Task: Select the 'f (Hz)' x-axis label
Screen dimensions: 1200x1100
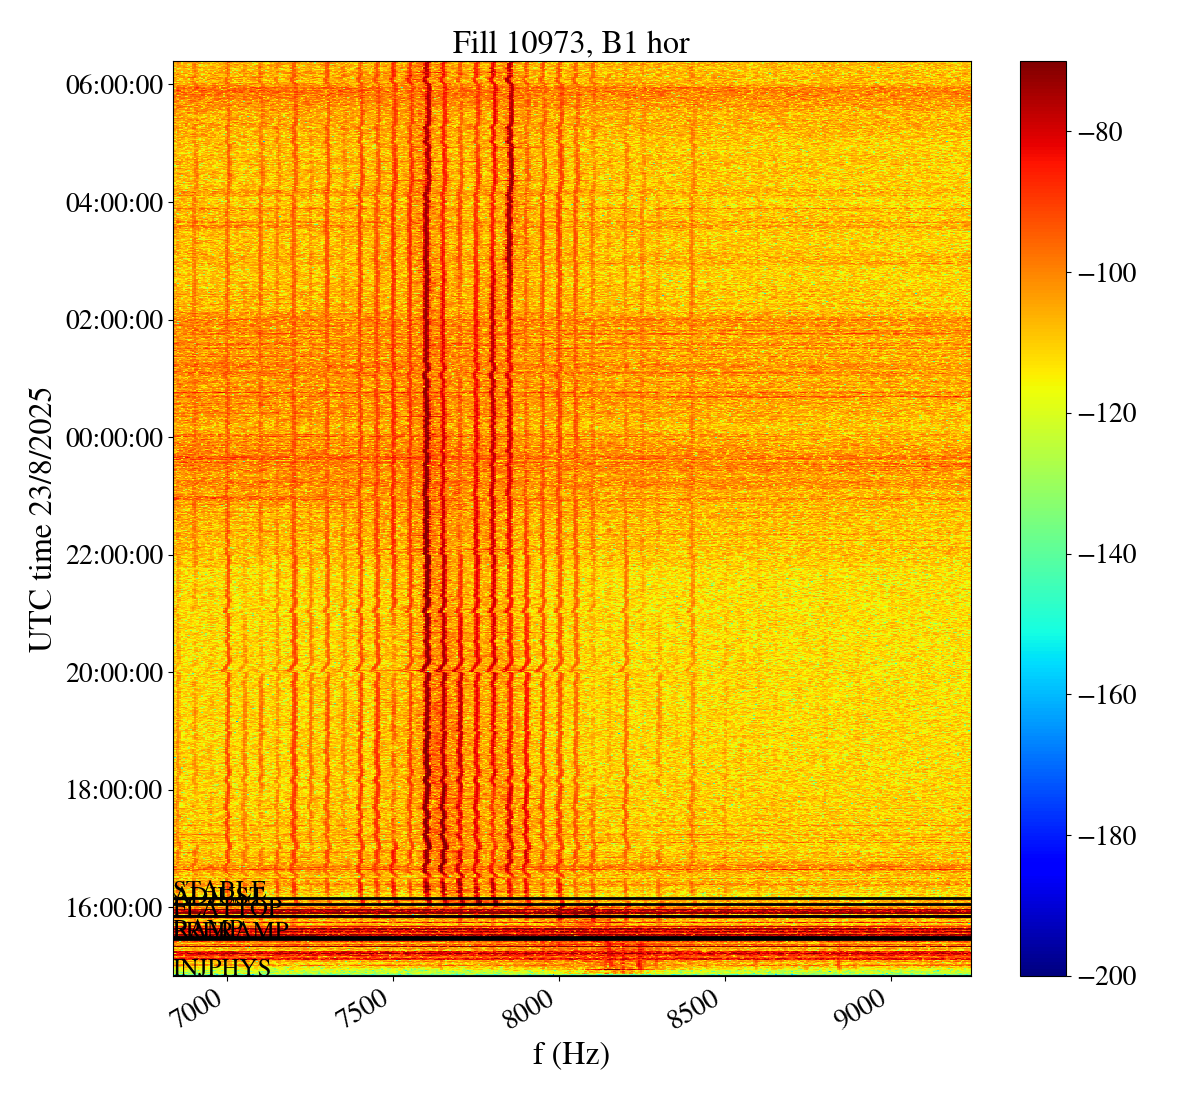Action: tap(571, 1053)
